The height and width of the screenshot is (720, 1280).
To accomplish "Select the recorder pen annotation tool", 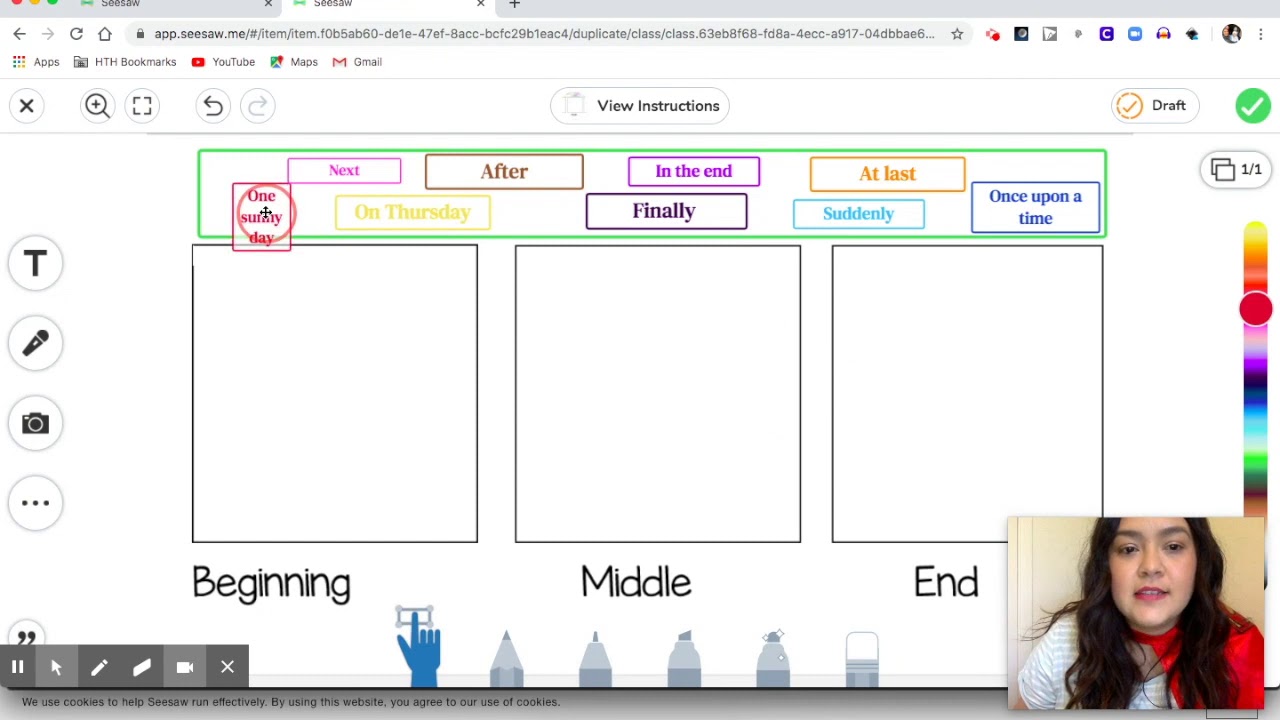I will pos(99,667).
